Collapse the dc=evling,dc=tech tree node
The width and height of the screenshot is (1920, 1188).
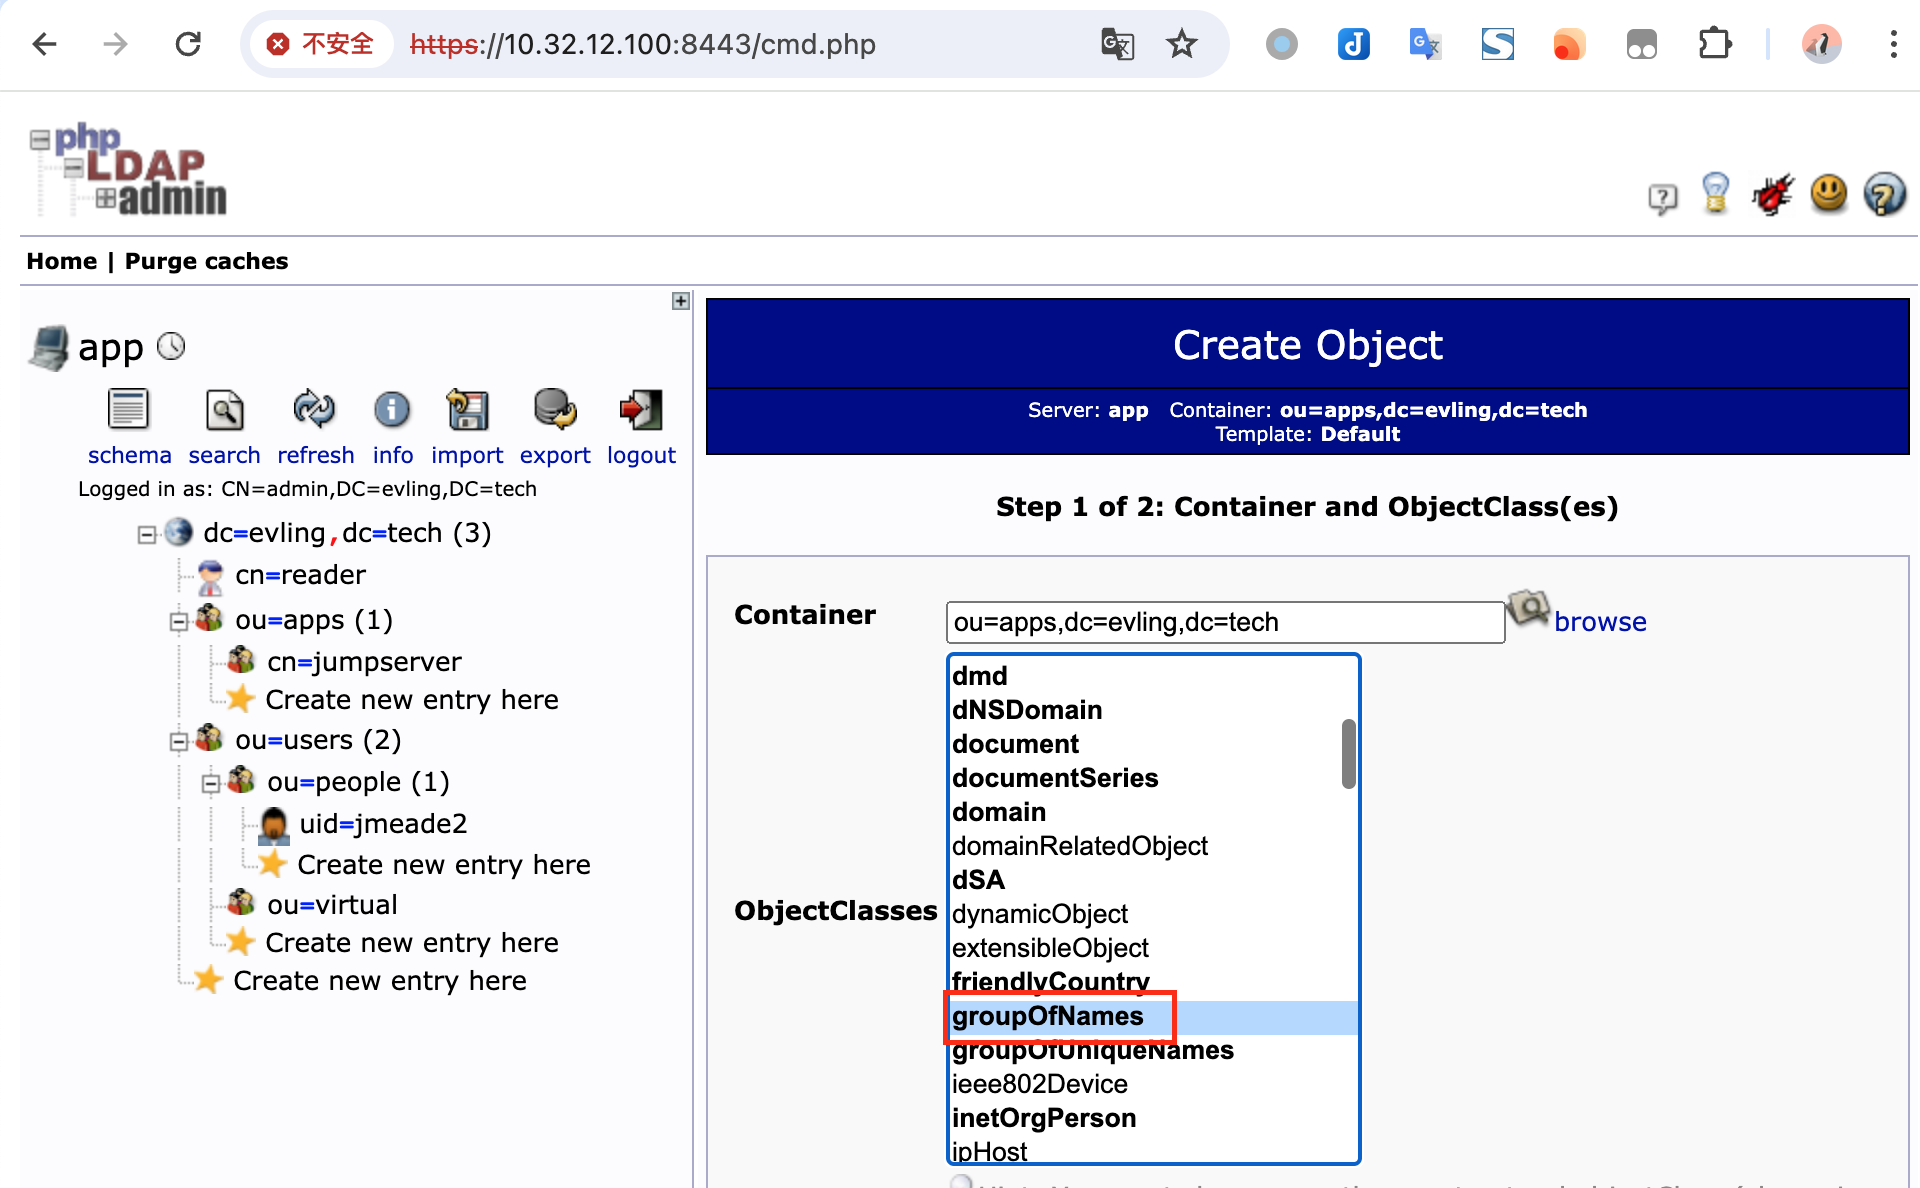(147, 535)
